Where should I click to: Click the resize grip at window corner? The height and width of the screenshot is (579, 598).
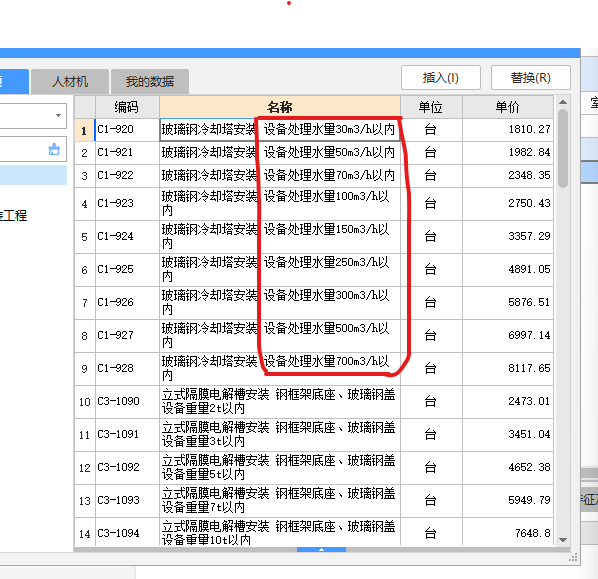573,558
